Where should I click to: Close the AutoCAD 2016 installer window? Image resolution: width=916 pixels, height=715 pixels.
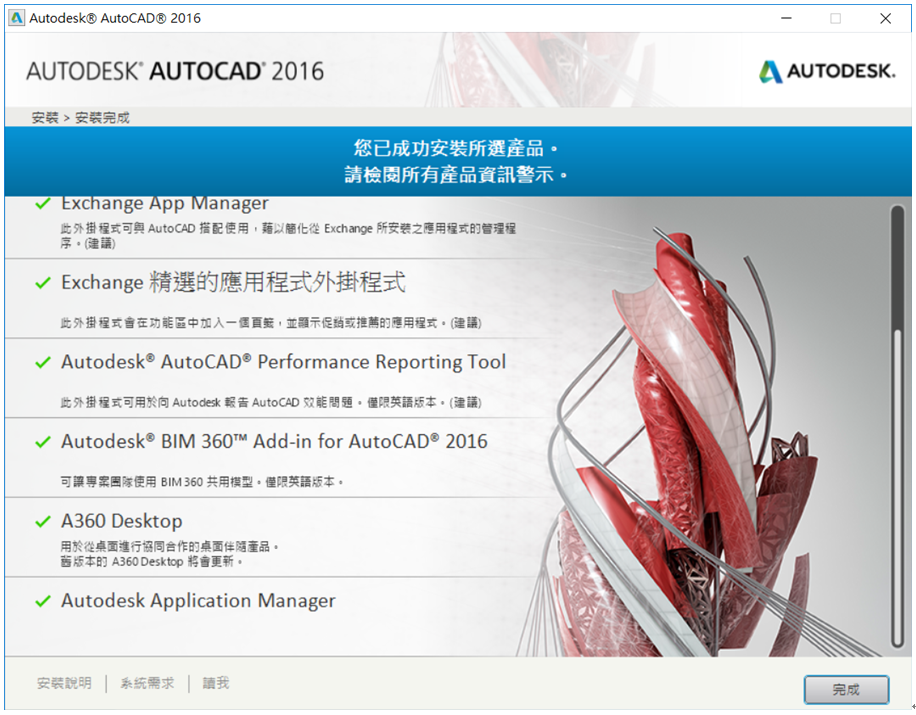pos(886,18)
